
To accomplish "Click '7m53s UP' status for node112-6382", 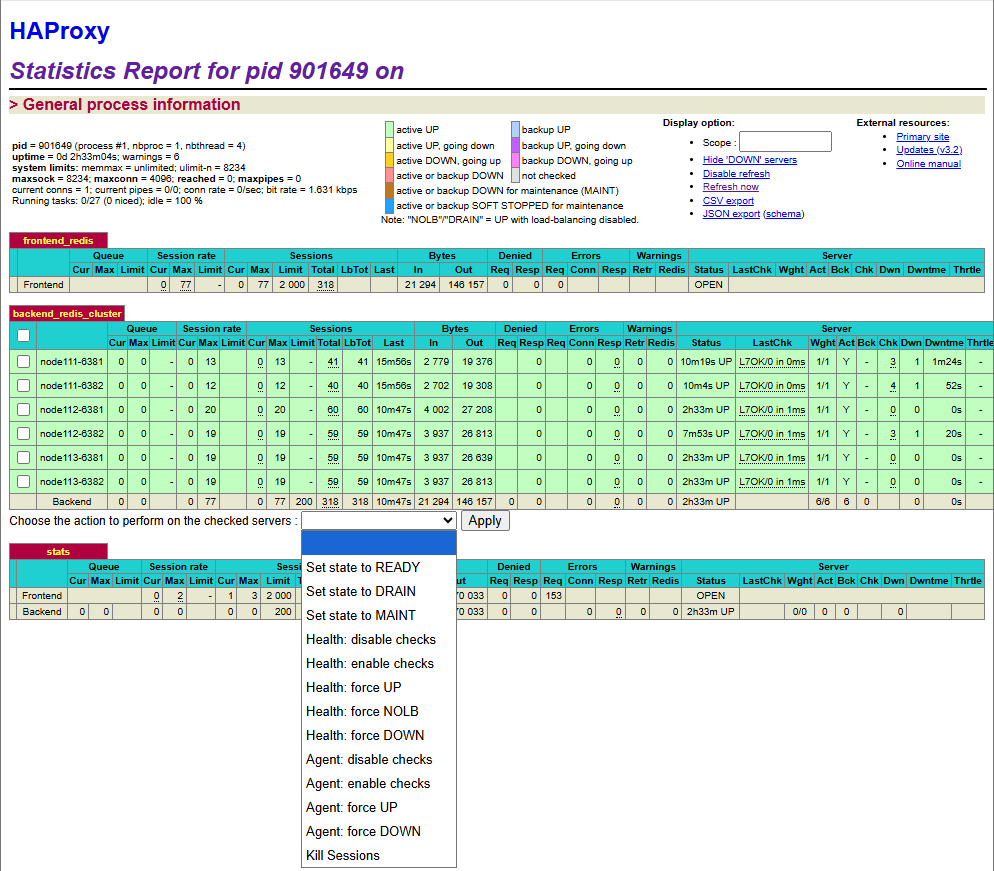I will point(706,434).
